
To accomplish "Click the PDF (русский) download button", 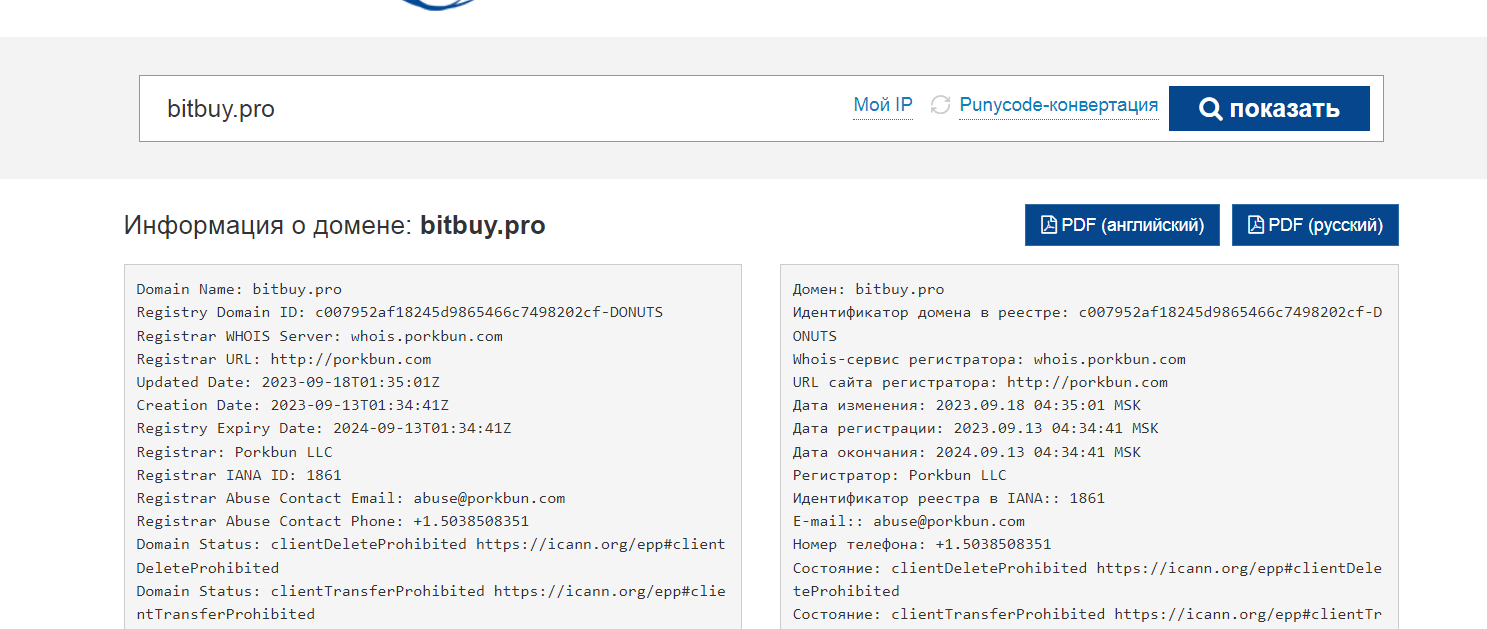I will pyautogui.click(x=1315, y=224).
